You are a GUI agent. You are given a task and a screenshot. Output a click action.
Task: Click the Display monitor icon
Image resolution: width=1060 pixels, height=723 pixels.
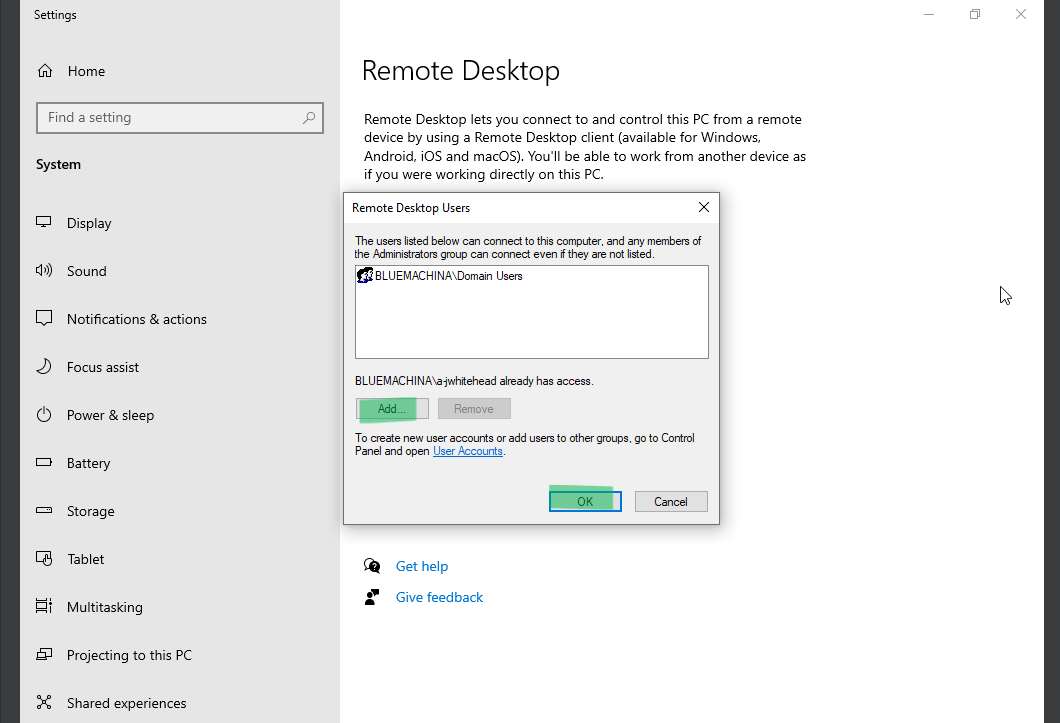coord(44,223)
